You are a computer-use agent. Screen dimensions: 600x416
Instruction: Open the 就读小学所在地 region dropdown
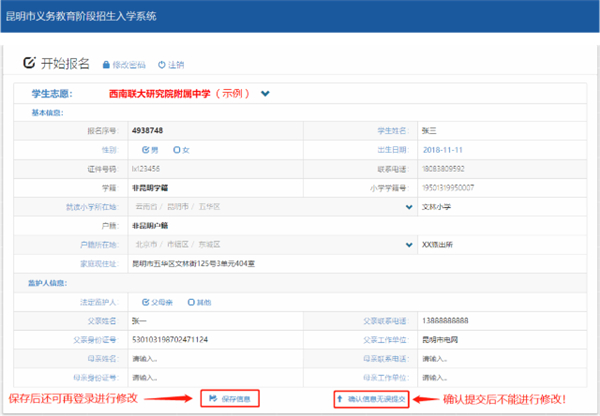(x=408, y=207)
